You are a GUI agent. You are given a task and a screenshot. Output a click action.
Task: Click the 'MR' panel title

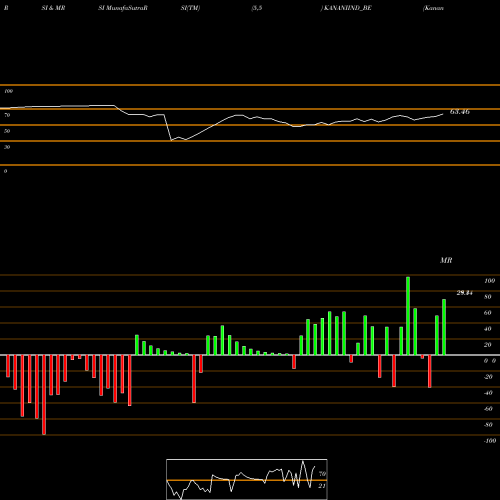(446, 260)
